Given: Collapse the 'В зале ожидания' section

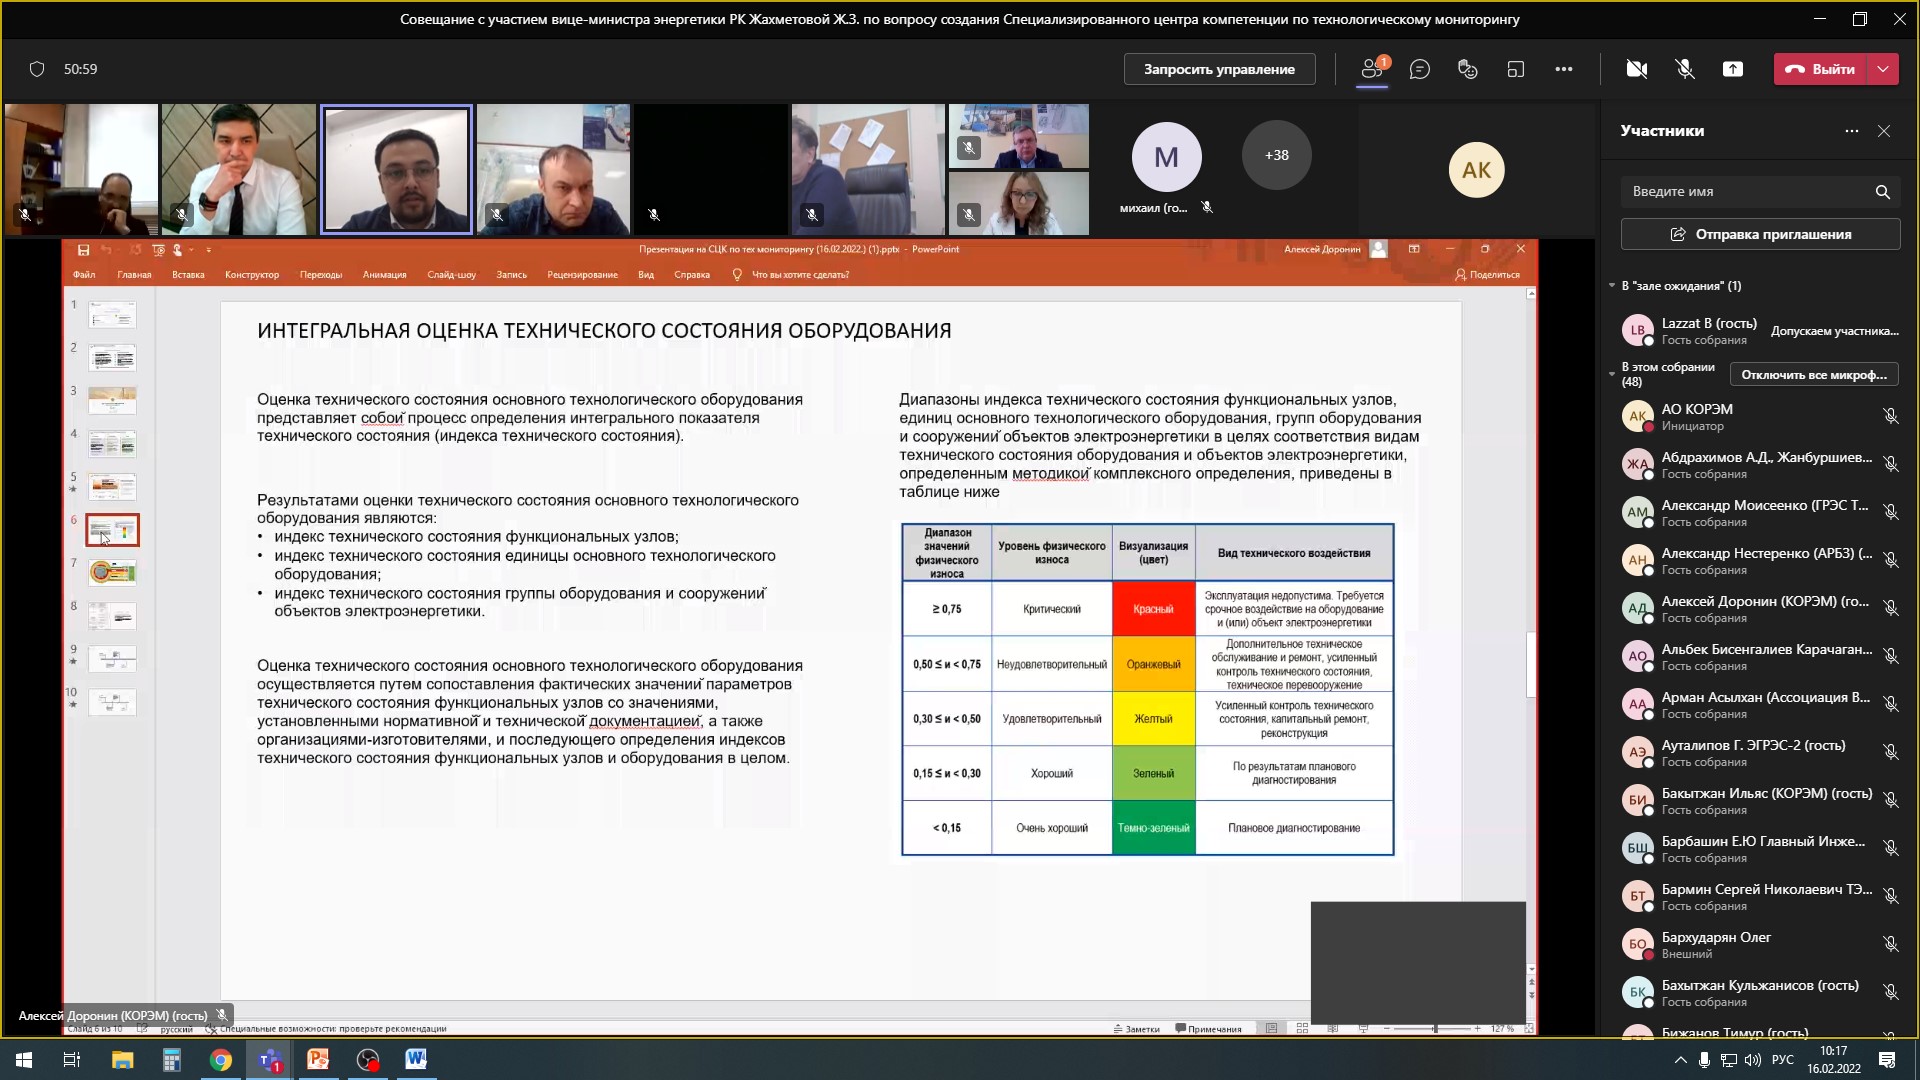Looking at the screenshot, I should click(1612, 286).
